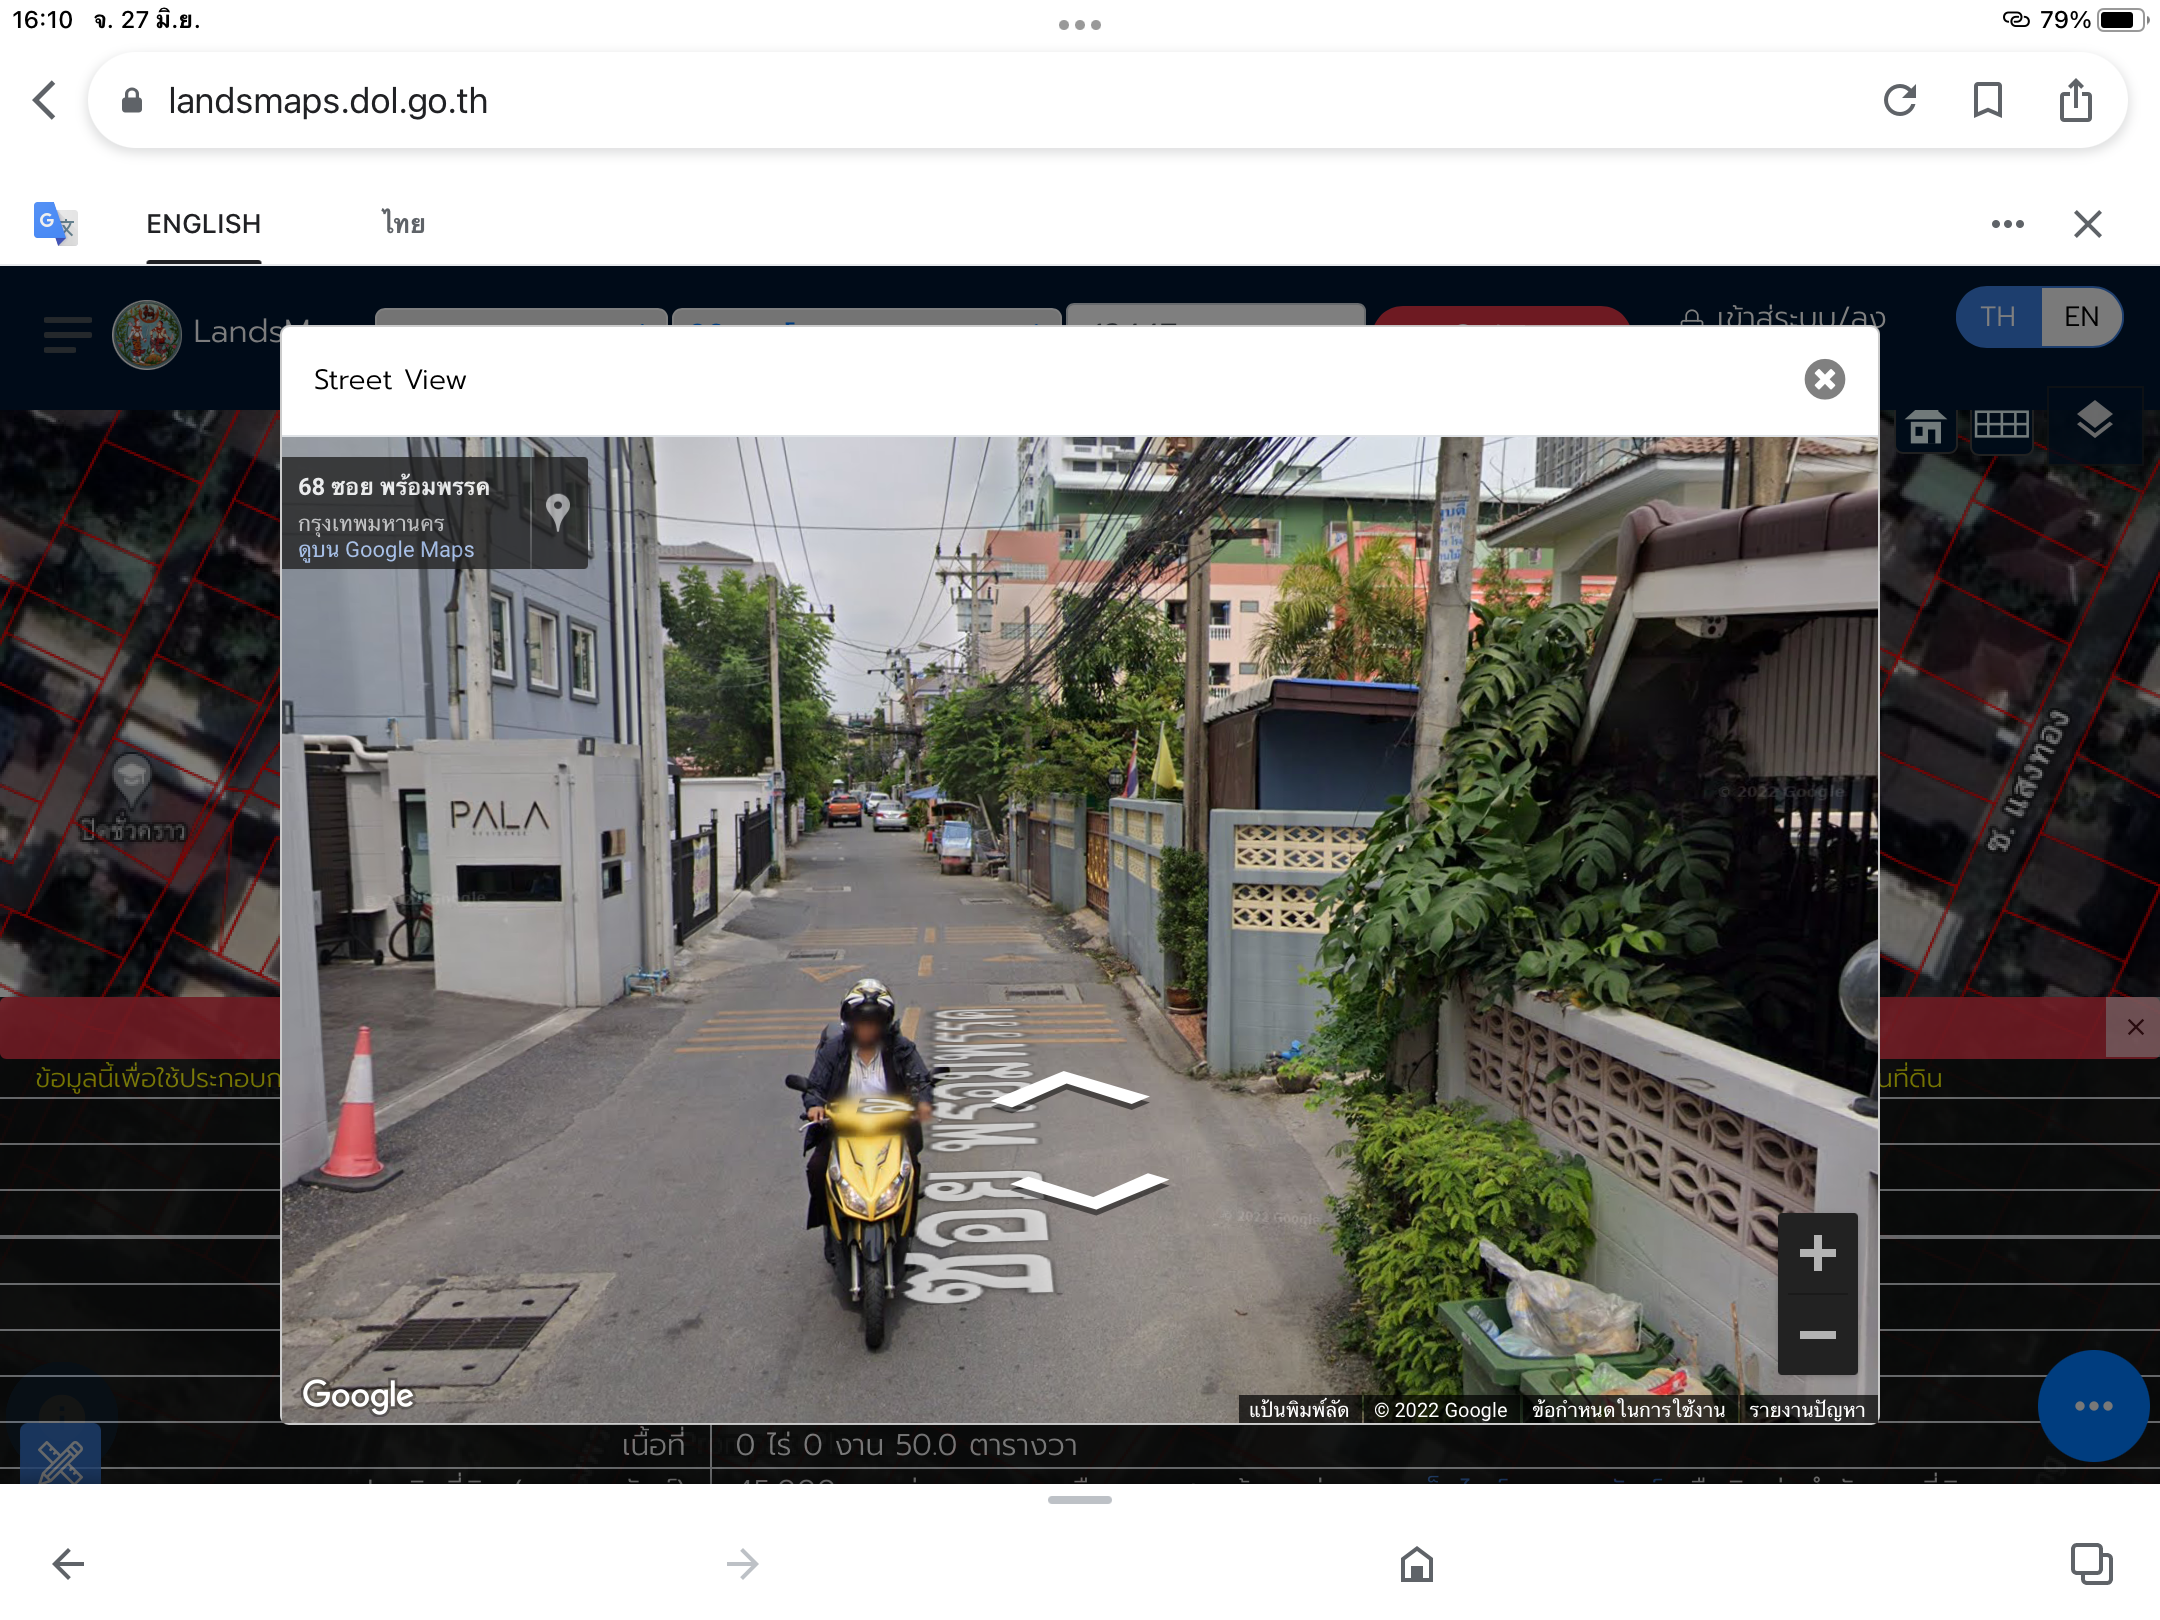Click address text 68 ซอย พร้อมพรรค
Screen dimensions: 2160x1620
(394, 487)
